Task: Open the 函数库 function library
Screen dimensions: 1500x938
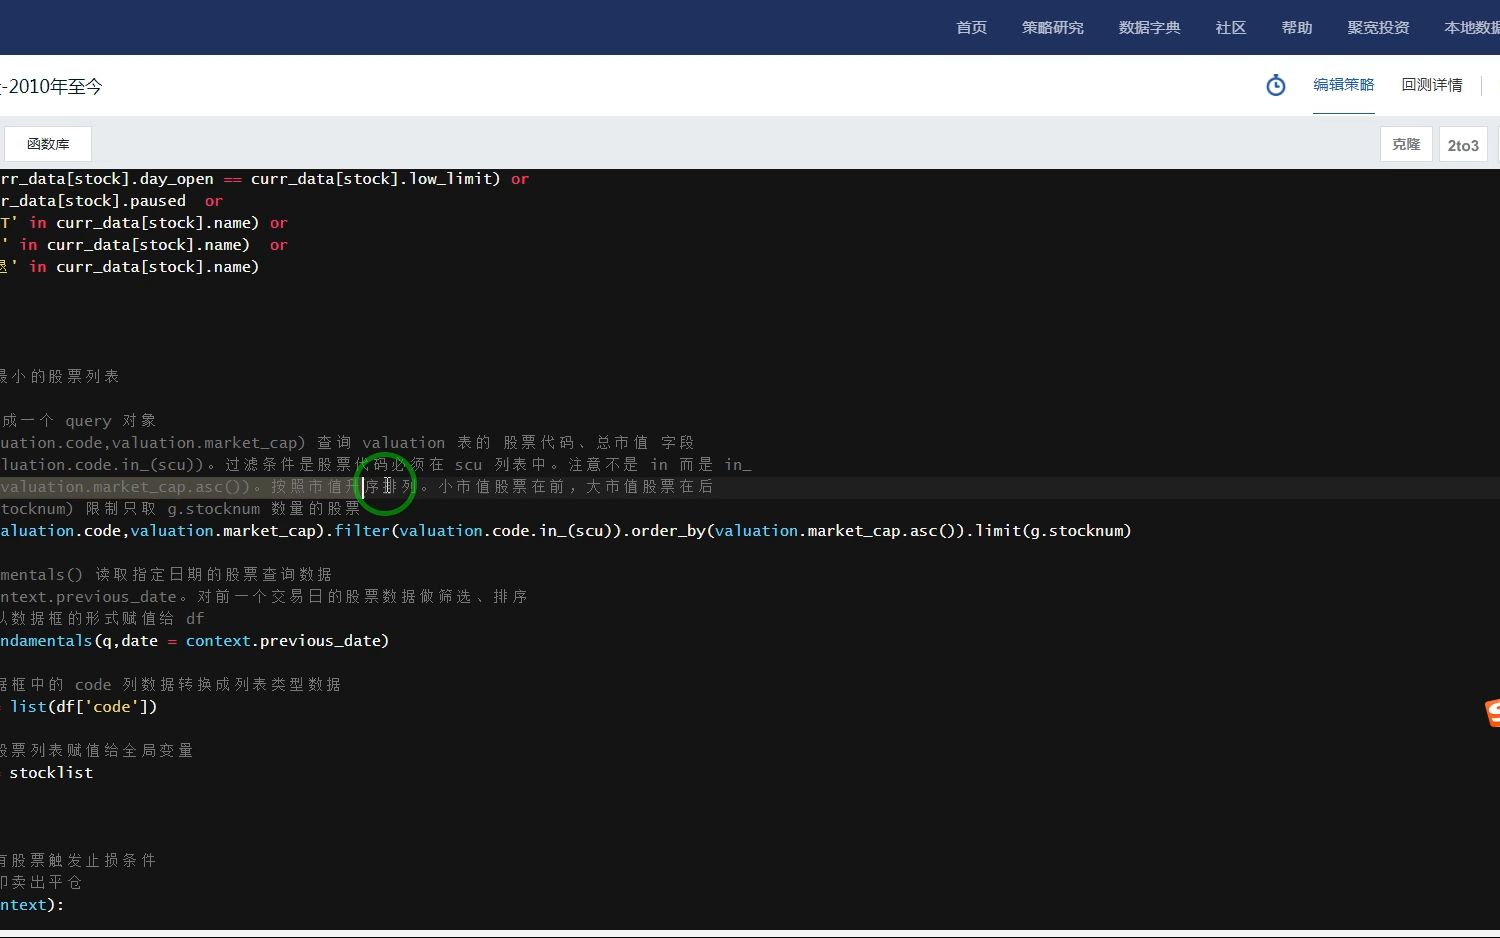Action: (48, 144)
